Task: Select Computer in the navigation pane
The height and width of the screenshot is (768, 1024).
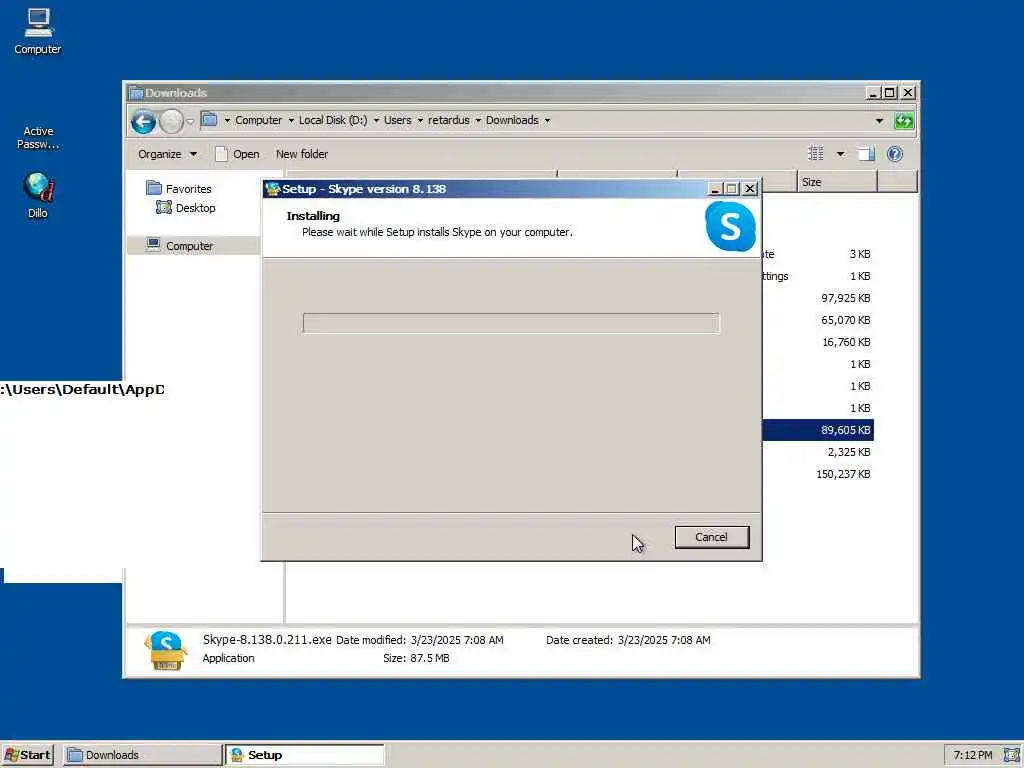Action: (189, 246)
